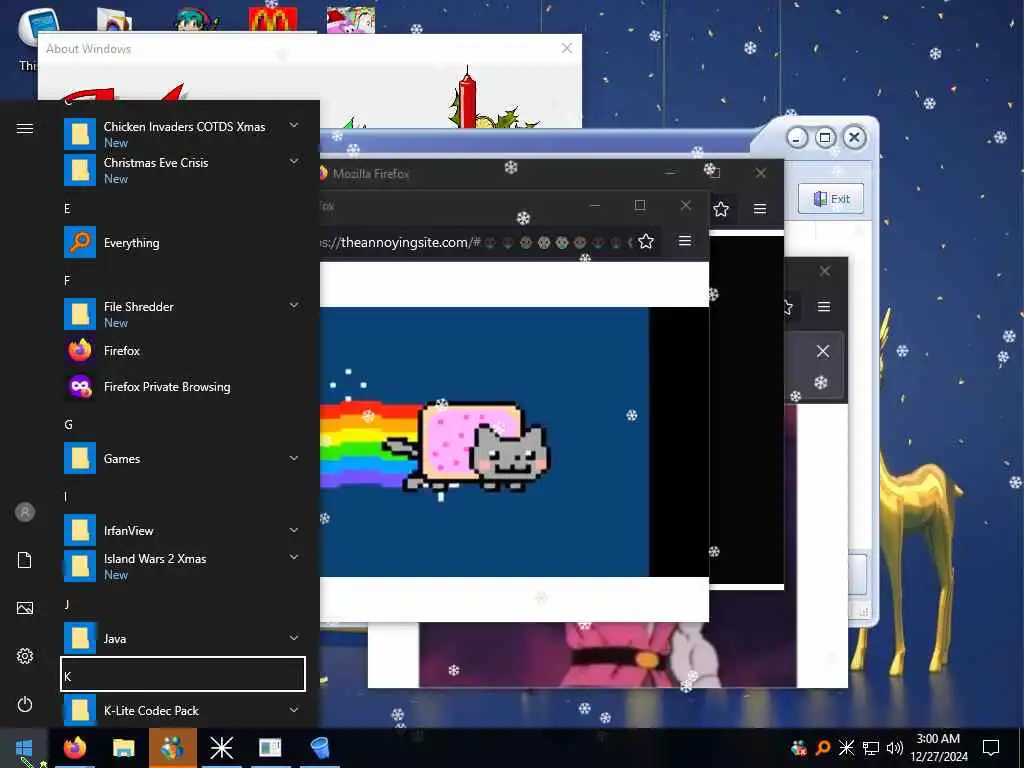The image size is (1024, 768).
Task: Select the letter K section header
Action: click(183, 674)
